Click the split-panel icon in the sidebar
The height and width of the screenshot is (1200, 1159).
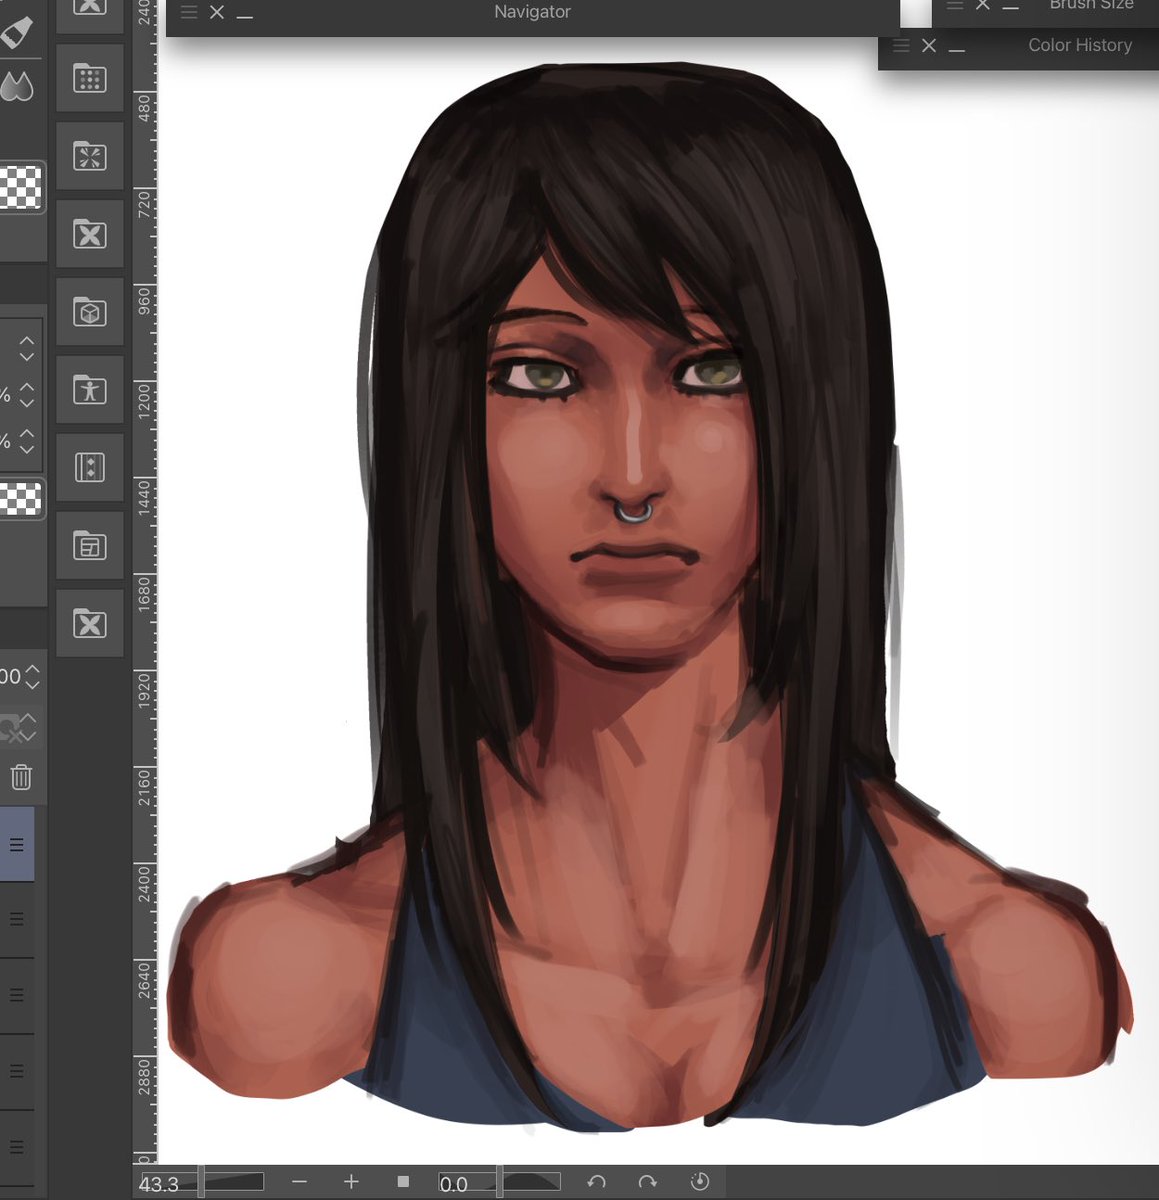[x=90, y=466]
